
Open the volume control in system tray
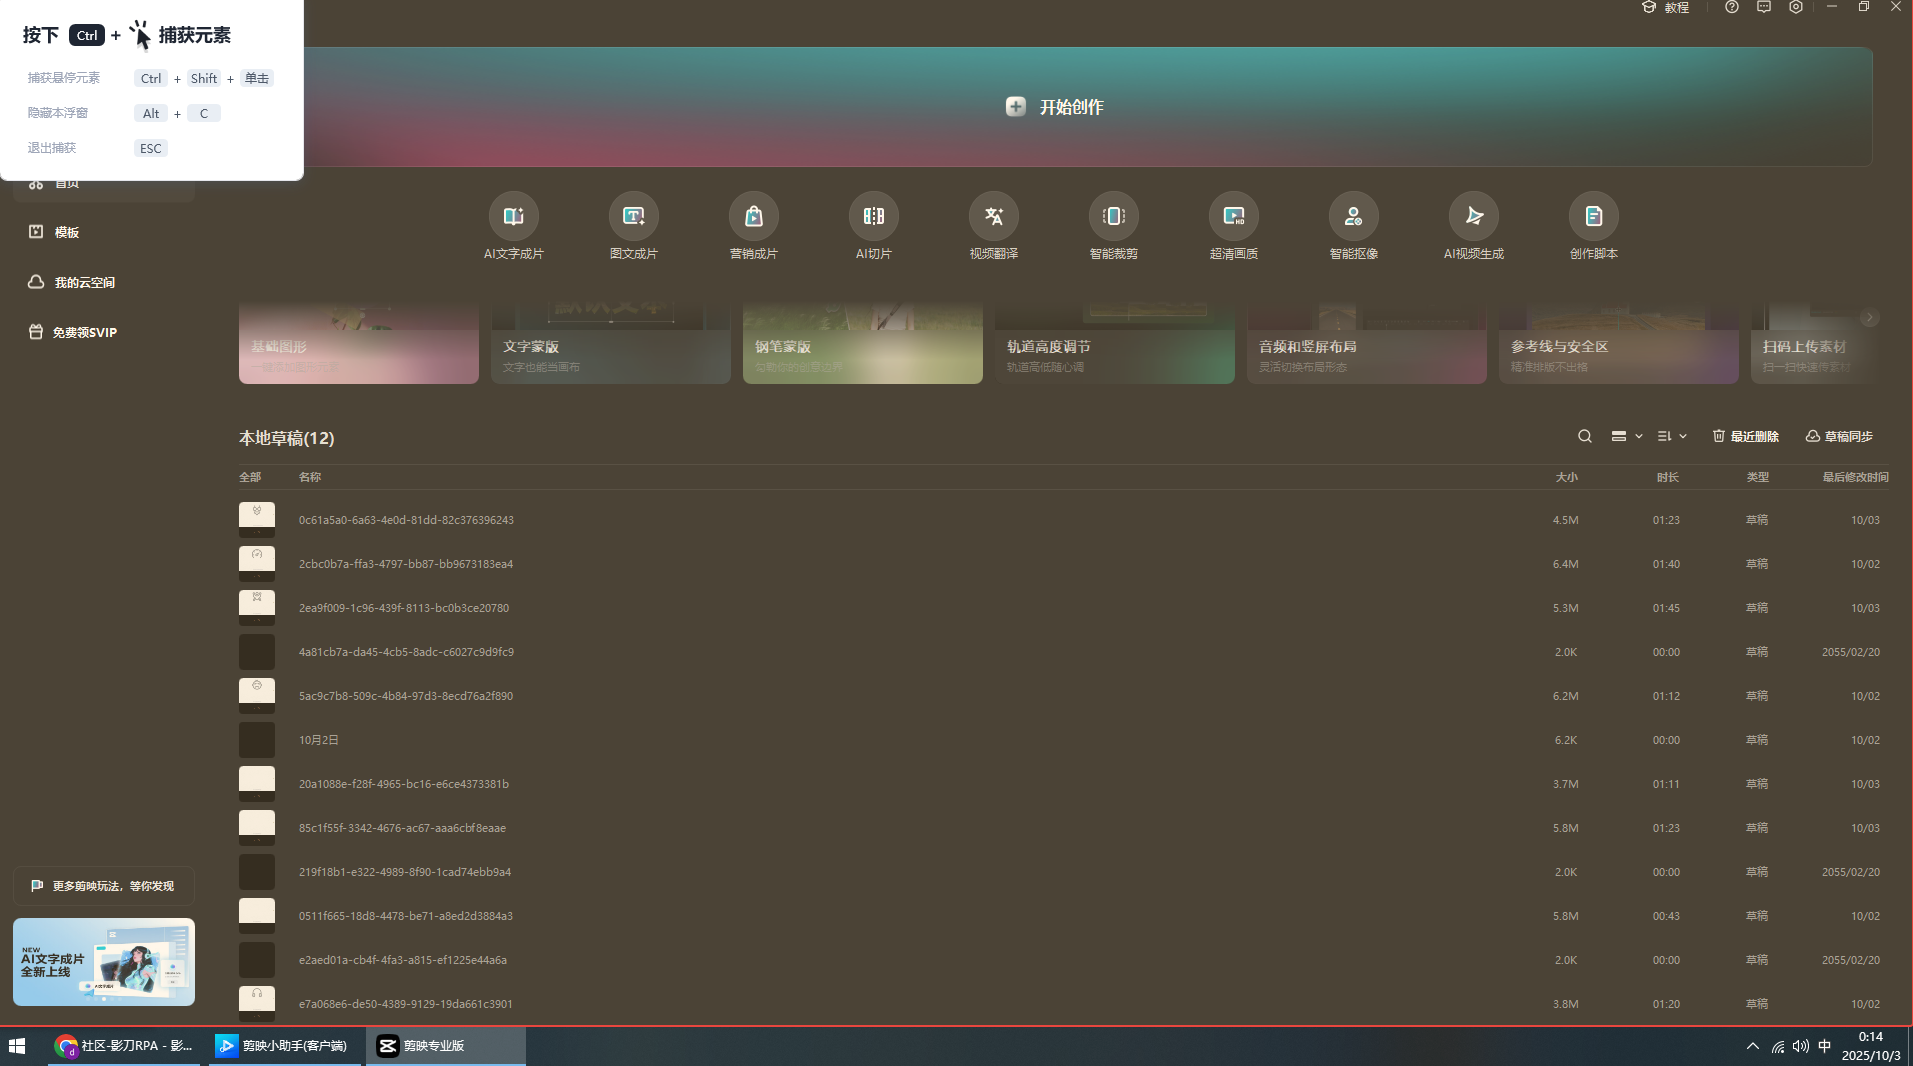pos(1800,1046)
